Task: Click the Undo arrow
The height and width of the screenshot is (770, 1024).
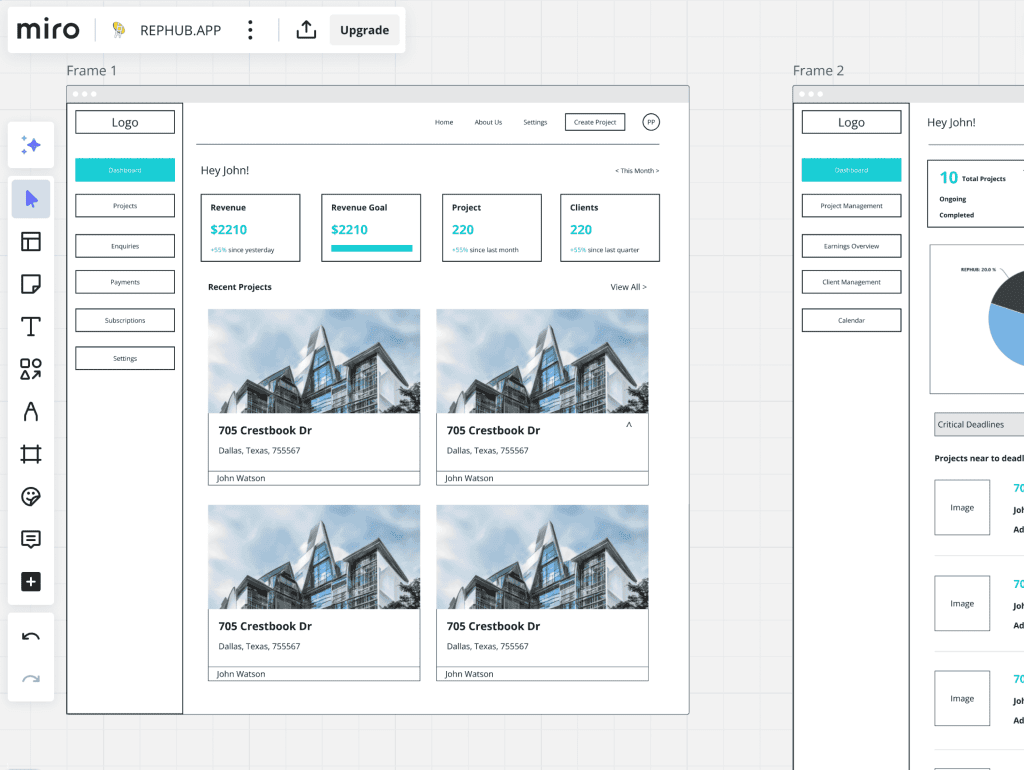Action: pos(31,637)
